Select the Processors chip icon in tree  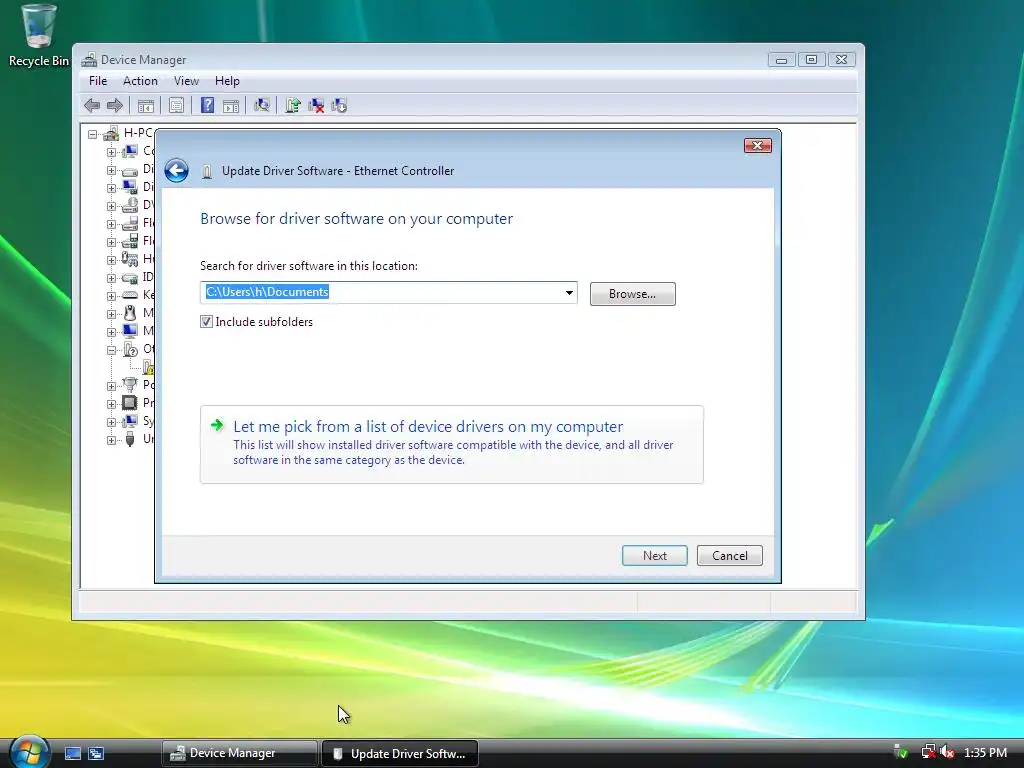click(130, 402)
